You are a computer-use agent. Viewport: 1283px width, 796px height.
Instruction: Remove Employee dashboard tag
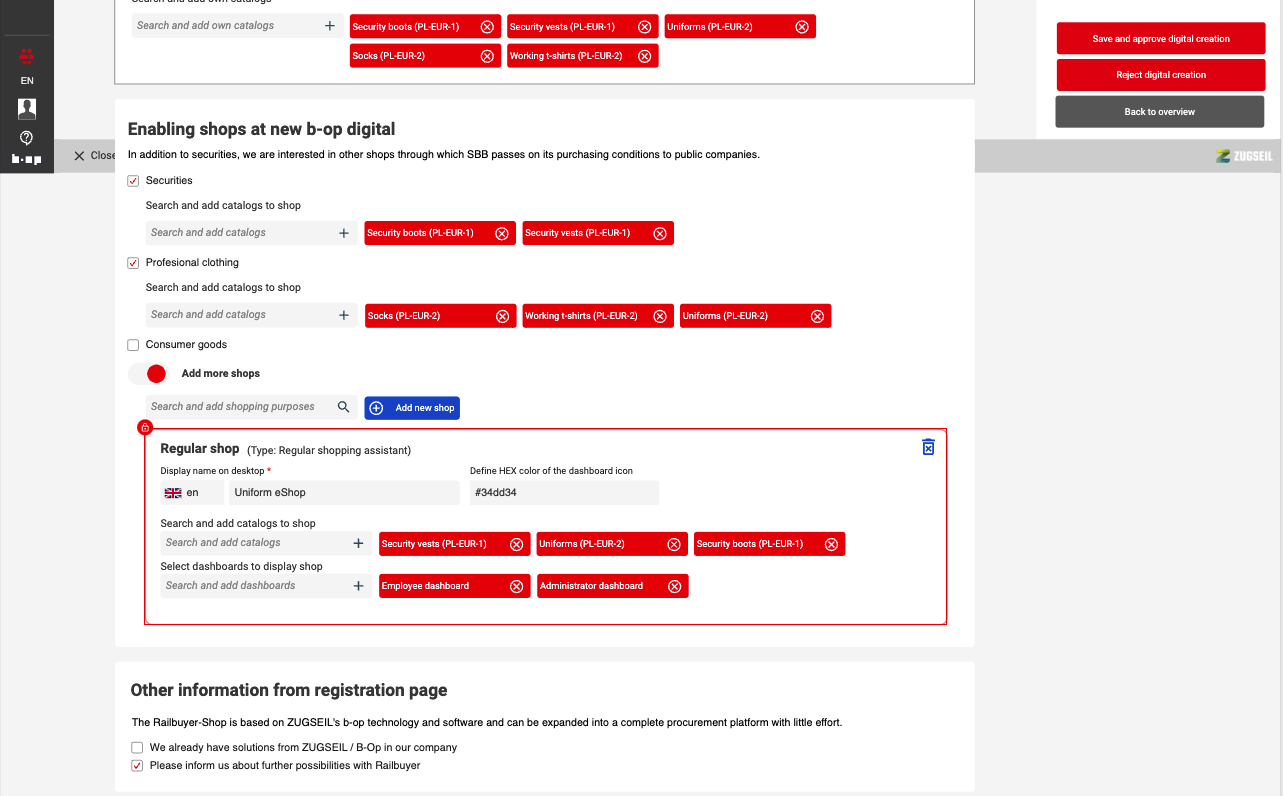tap(516, 586)
